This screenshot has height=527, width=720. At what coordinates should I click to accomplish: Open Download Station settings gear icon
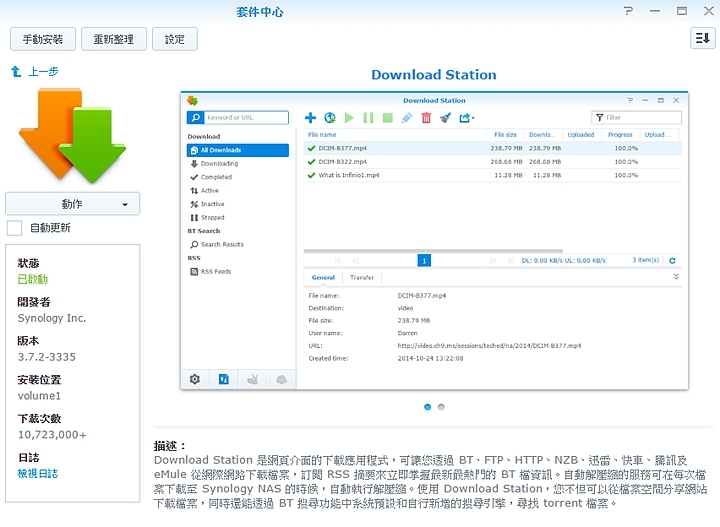195,379
